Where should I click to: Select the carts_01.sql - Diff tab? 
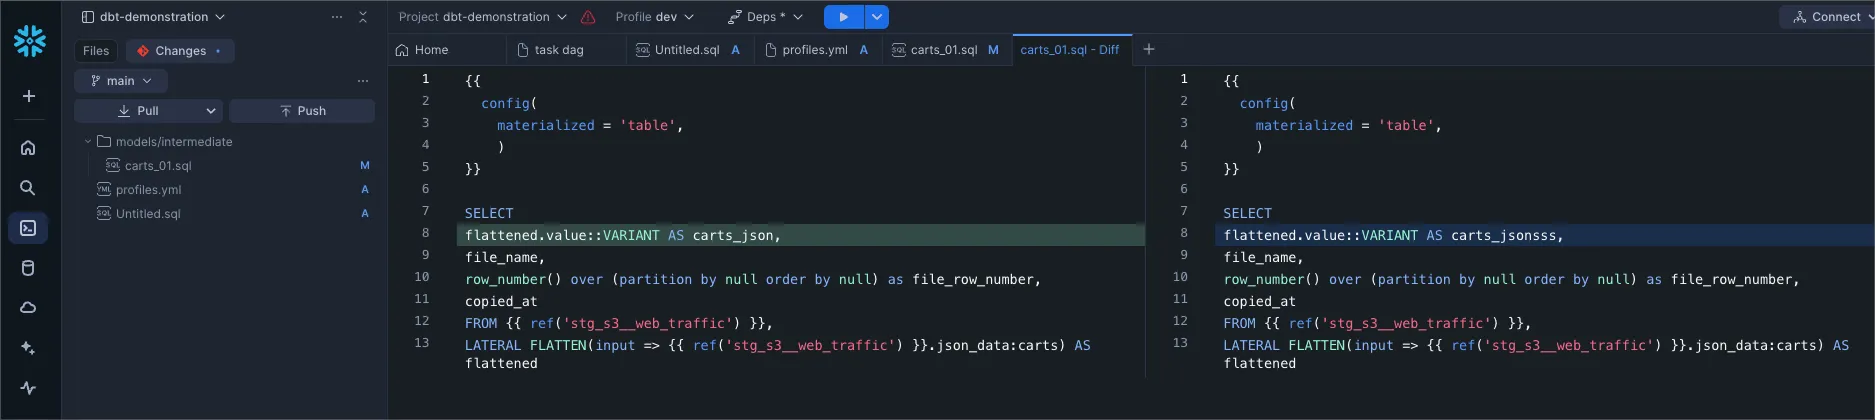click(1070, 50)
